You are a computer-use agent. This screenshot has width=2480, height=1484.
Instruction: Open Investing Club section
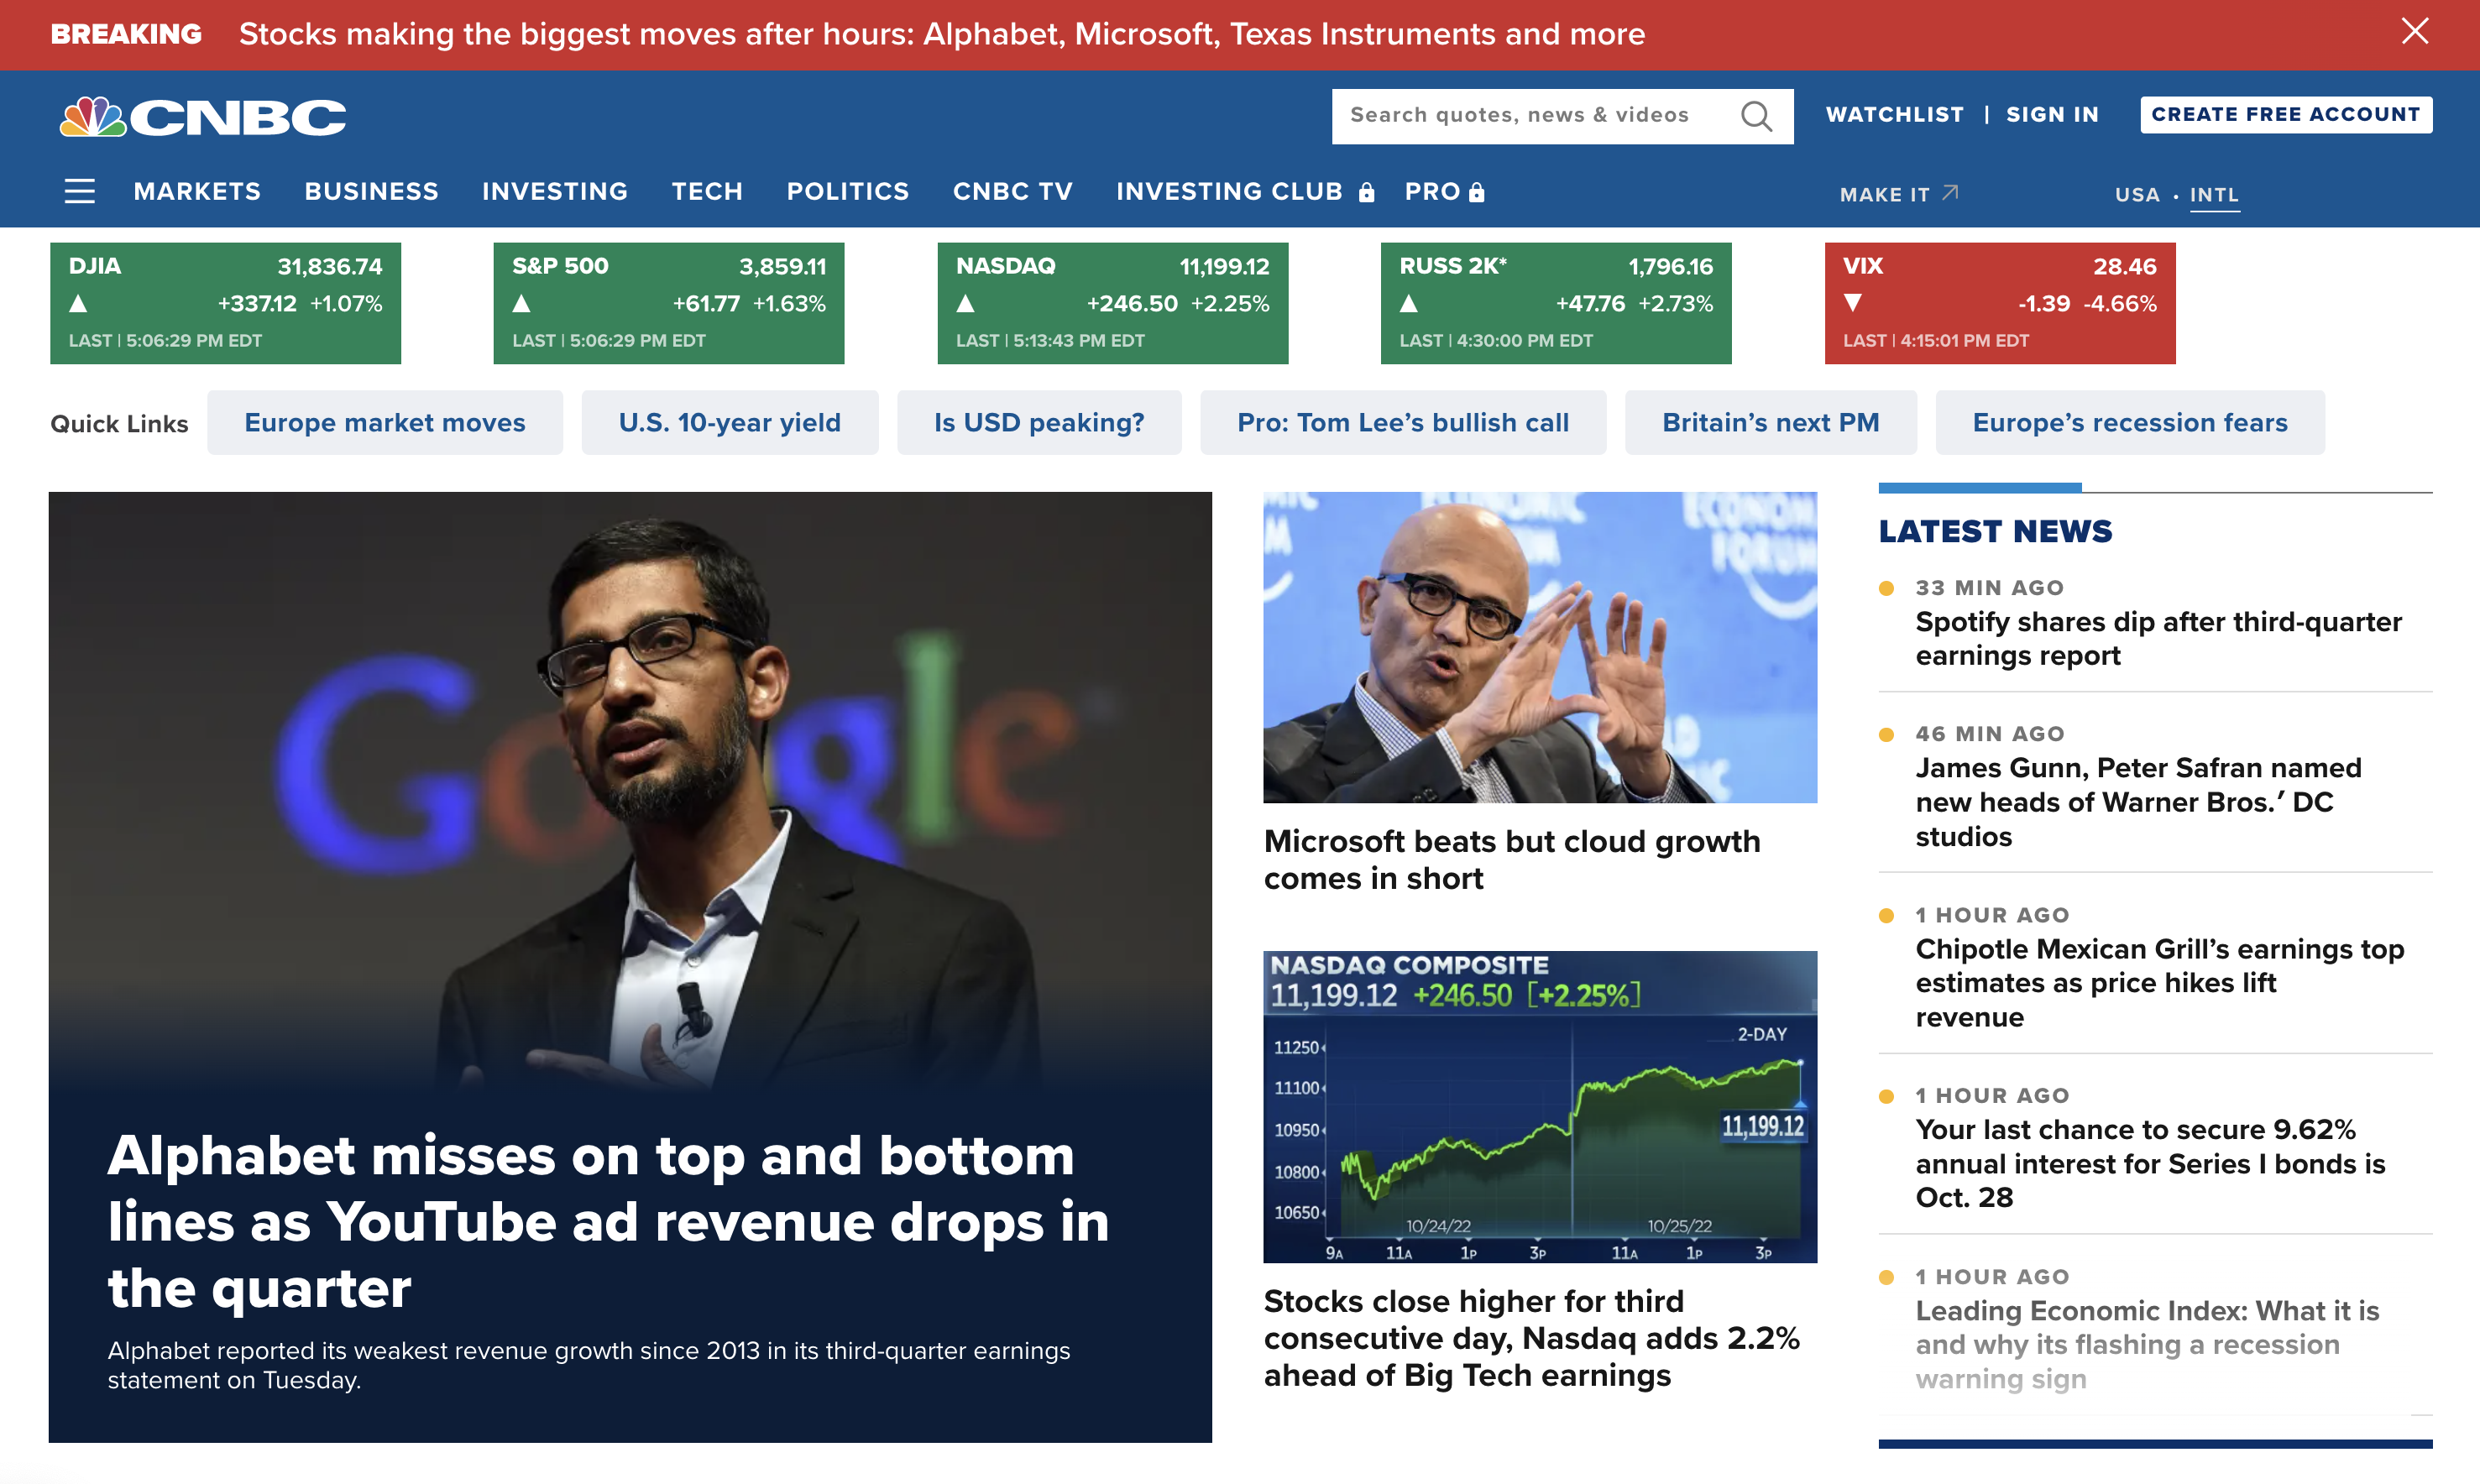point(1229,191)
